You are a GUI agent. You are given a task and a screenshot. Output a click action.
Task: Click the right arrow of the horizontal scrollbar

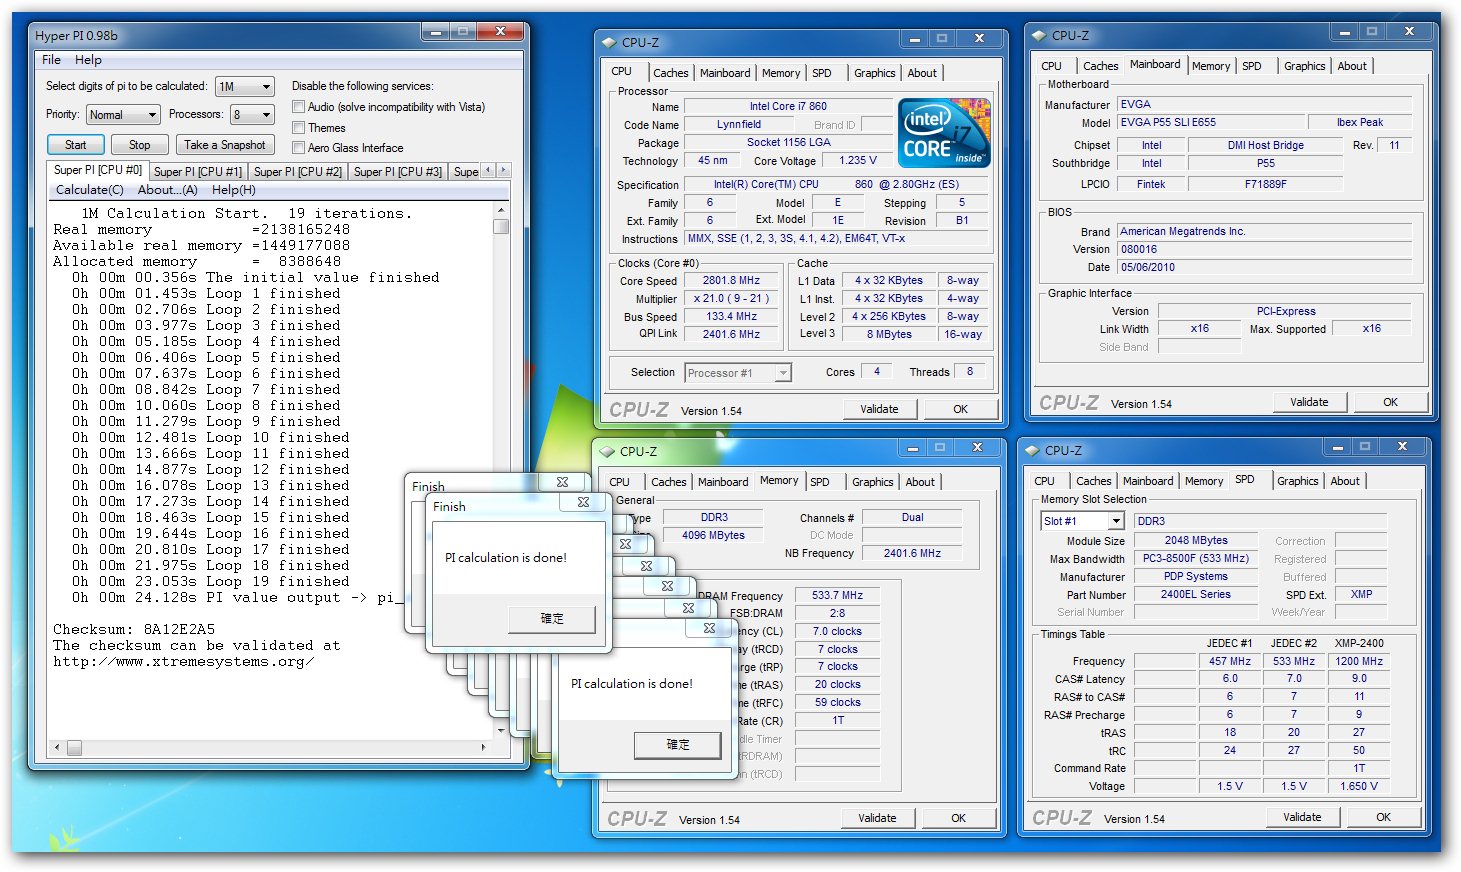(484, 747)
